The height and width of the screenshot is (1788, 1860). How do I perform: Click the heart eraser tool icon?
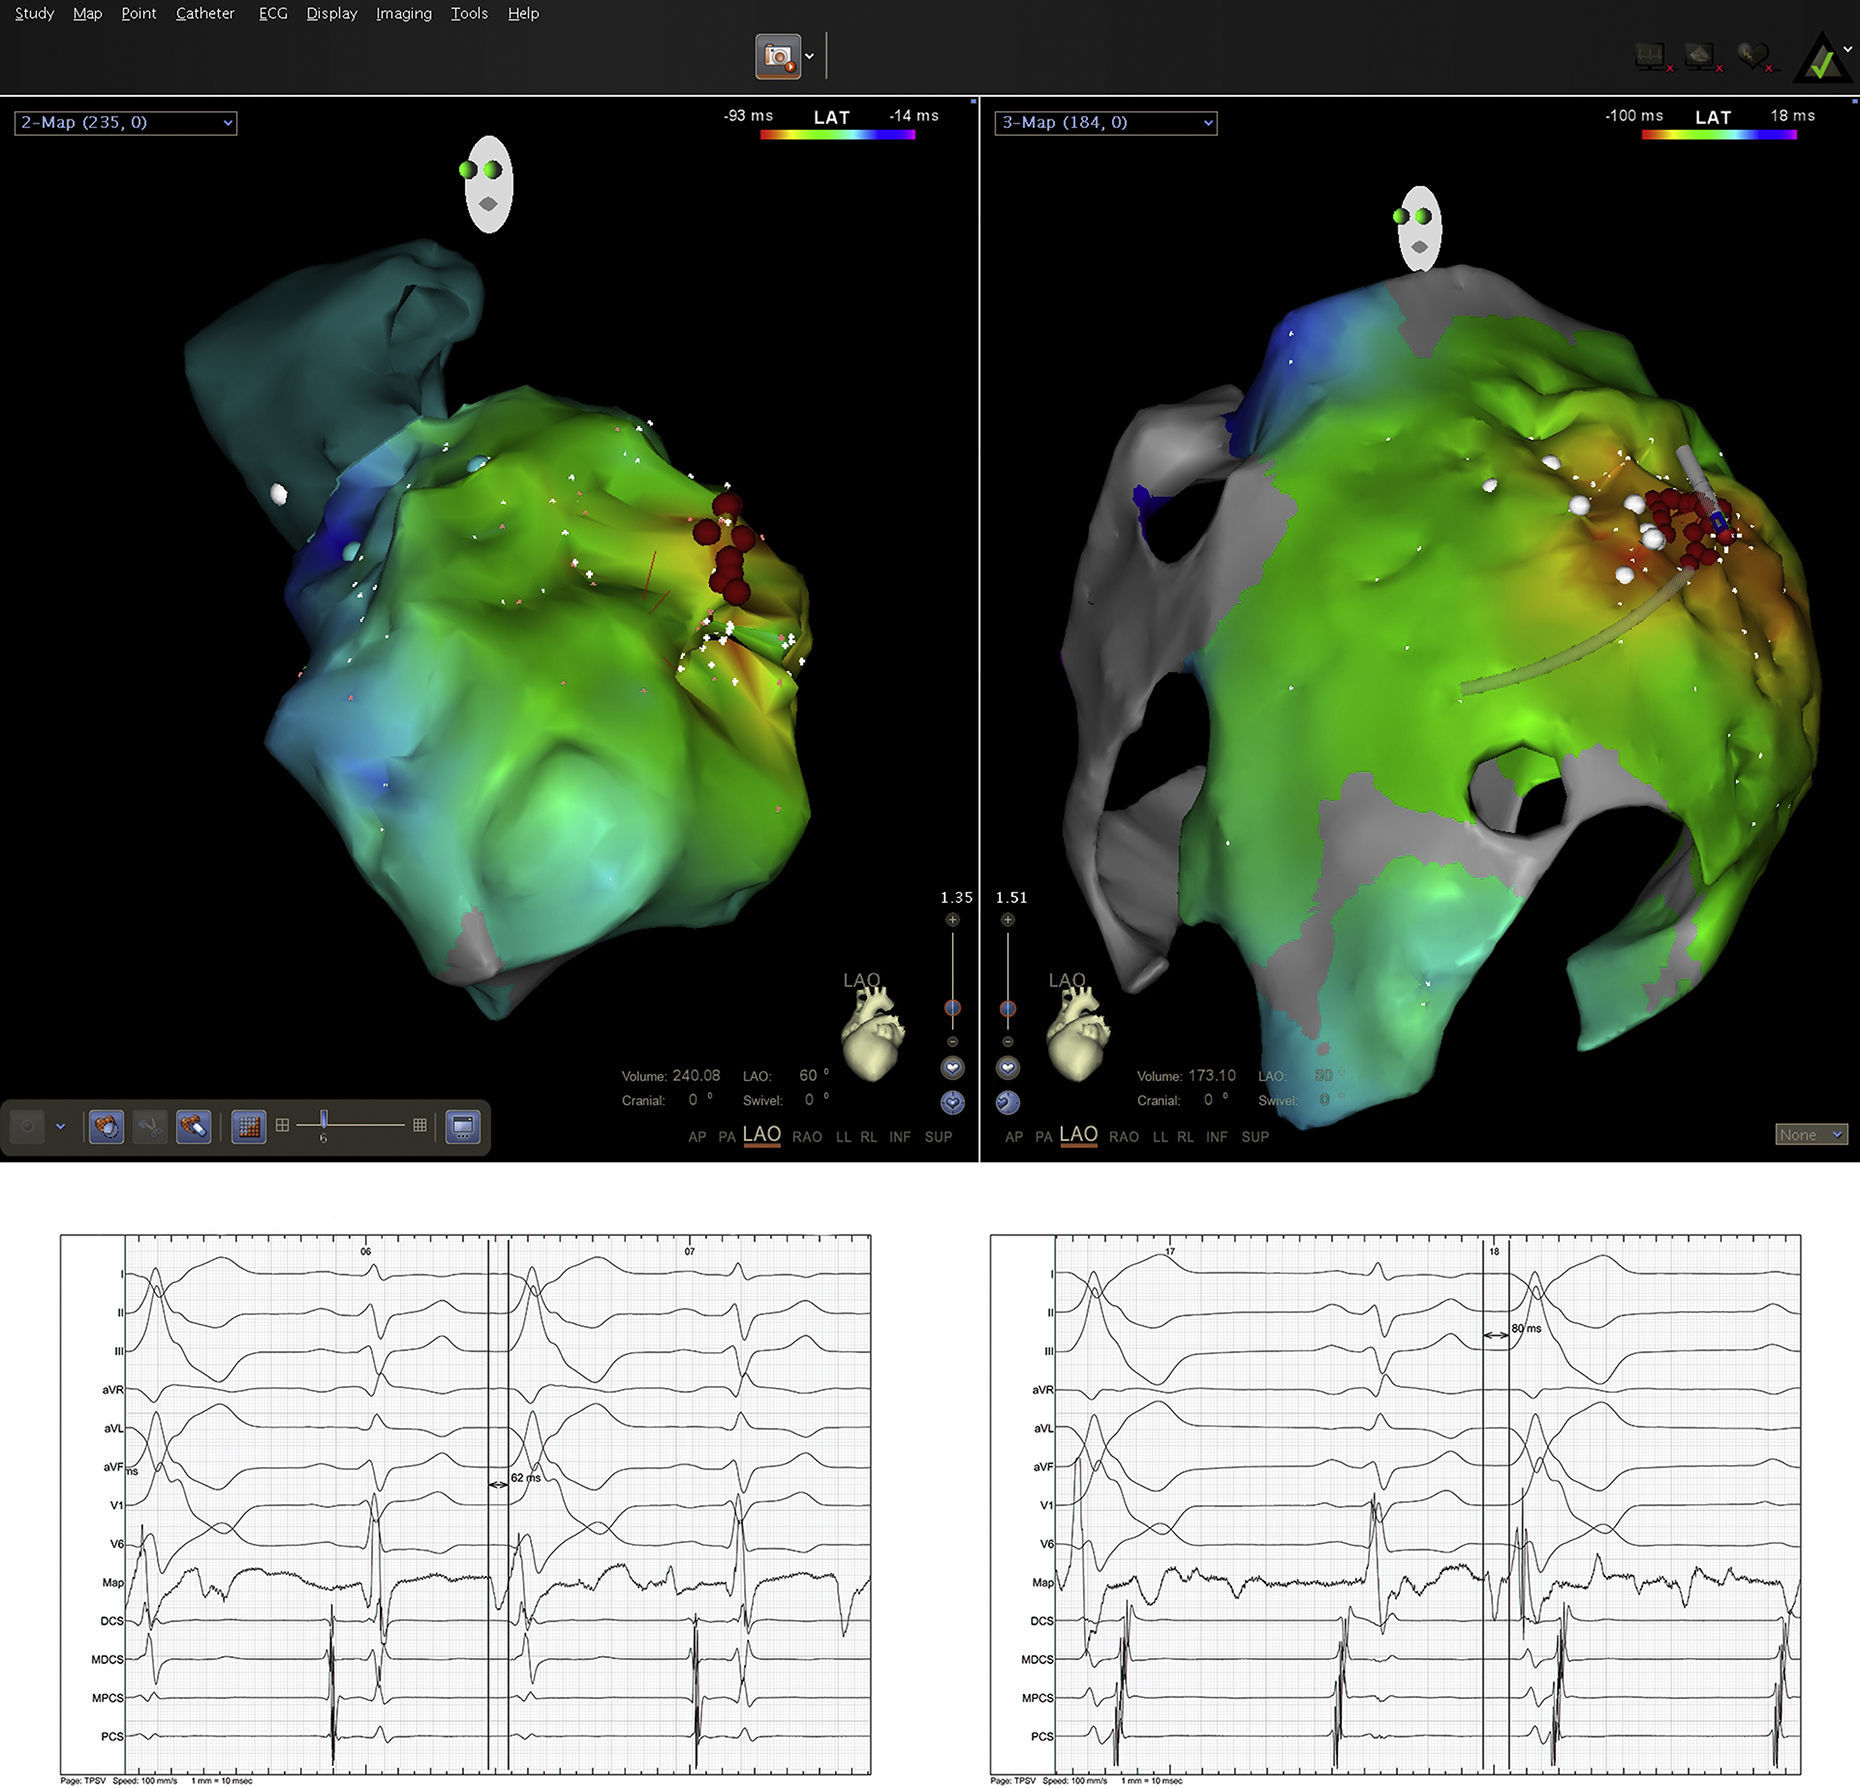(193, 1126)
